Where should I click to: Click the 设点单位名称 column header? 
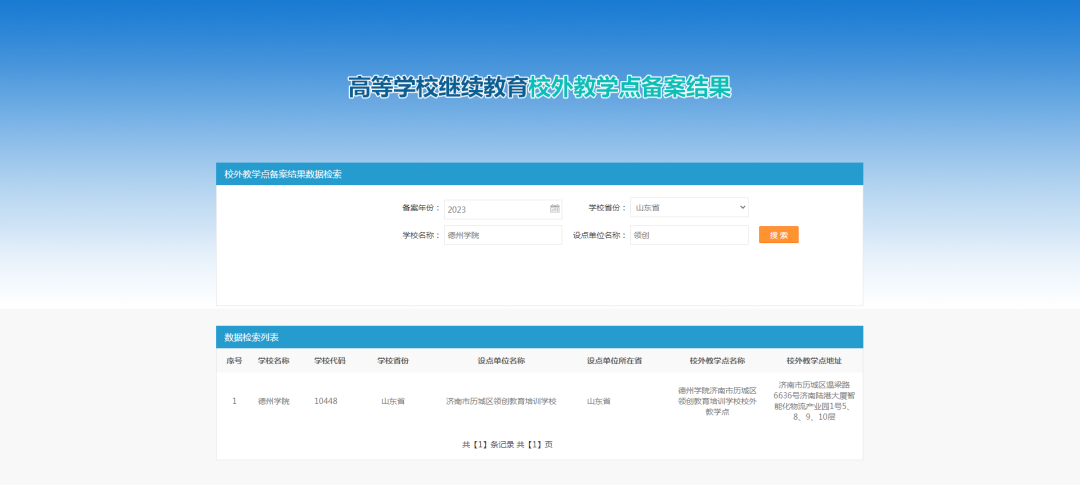click(x=501, y=361)
